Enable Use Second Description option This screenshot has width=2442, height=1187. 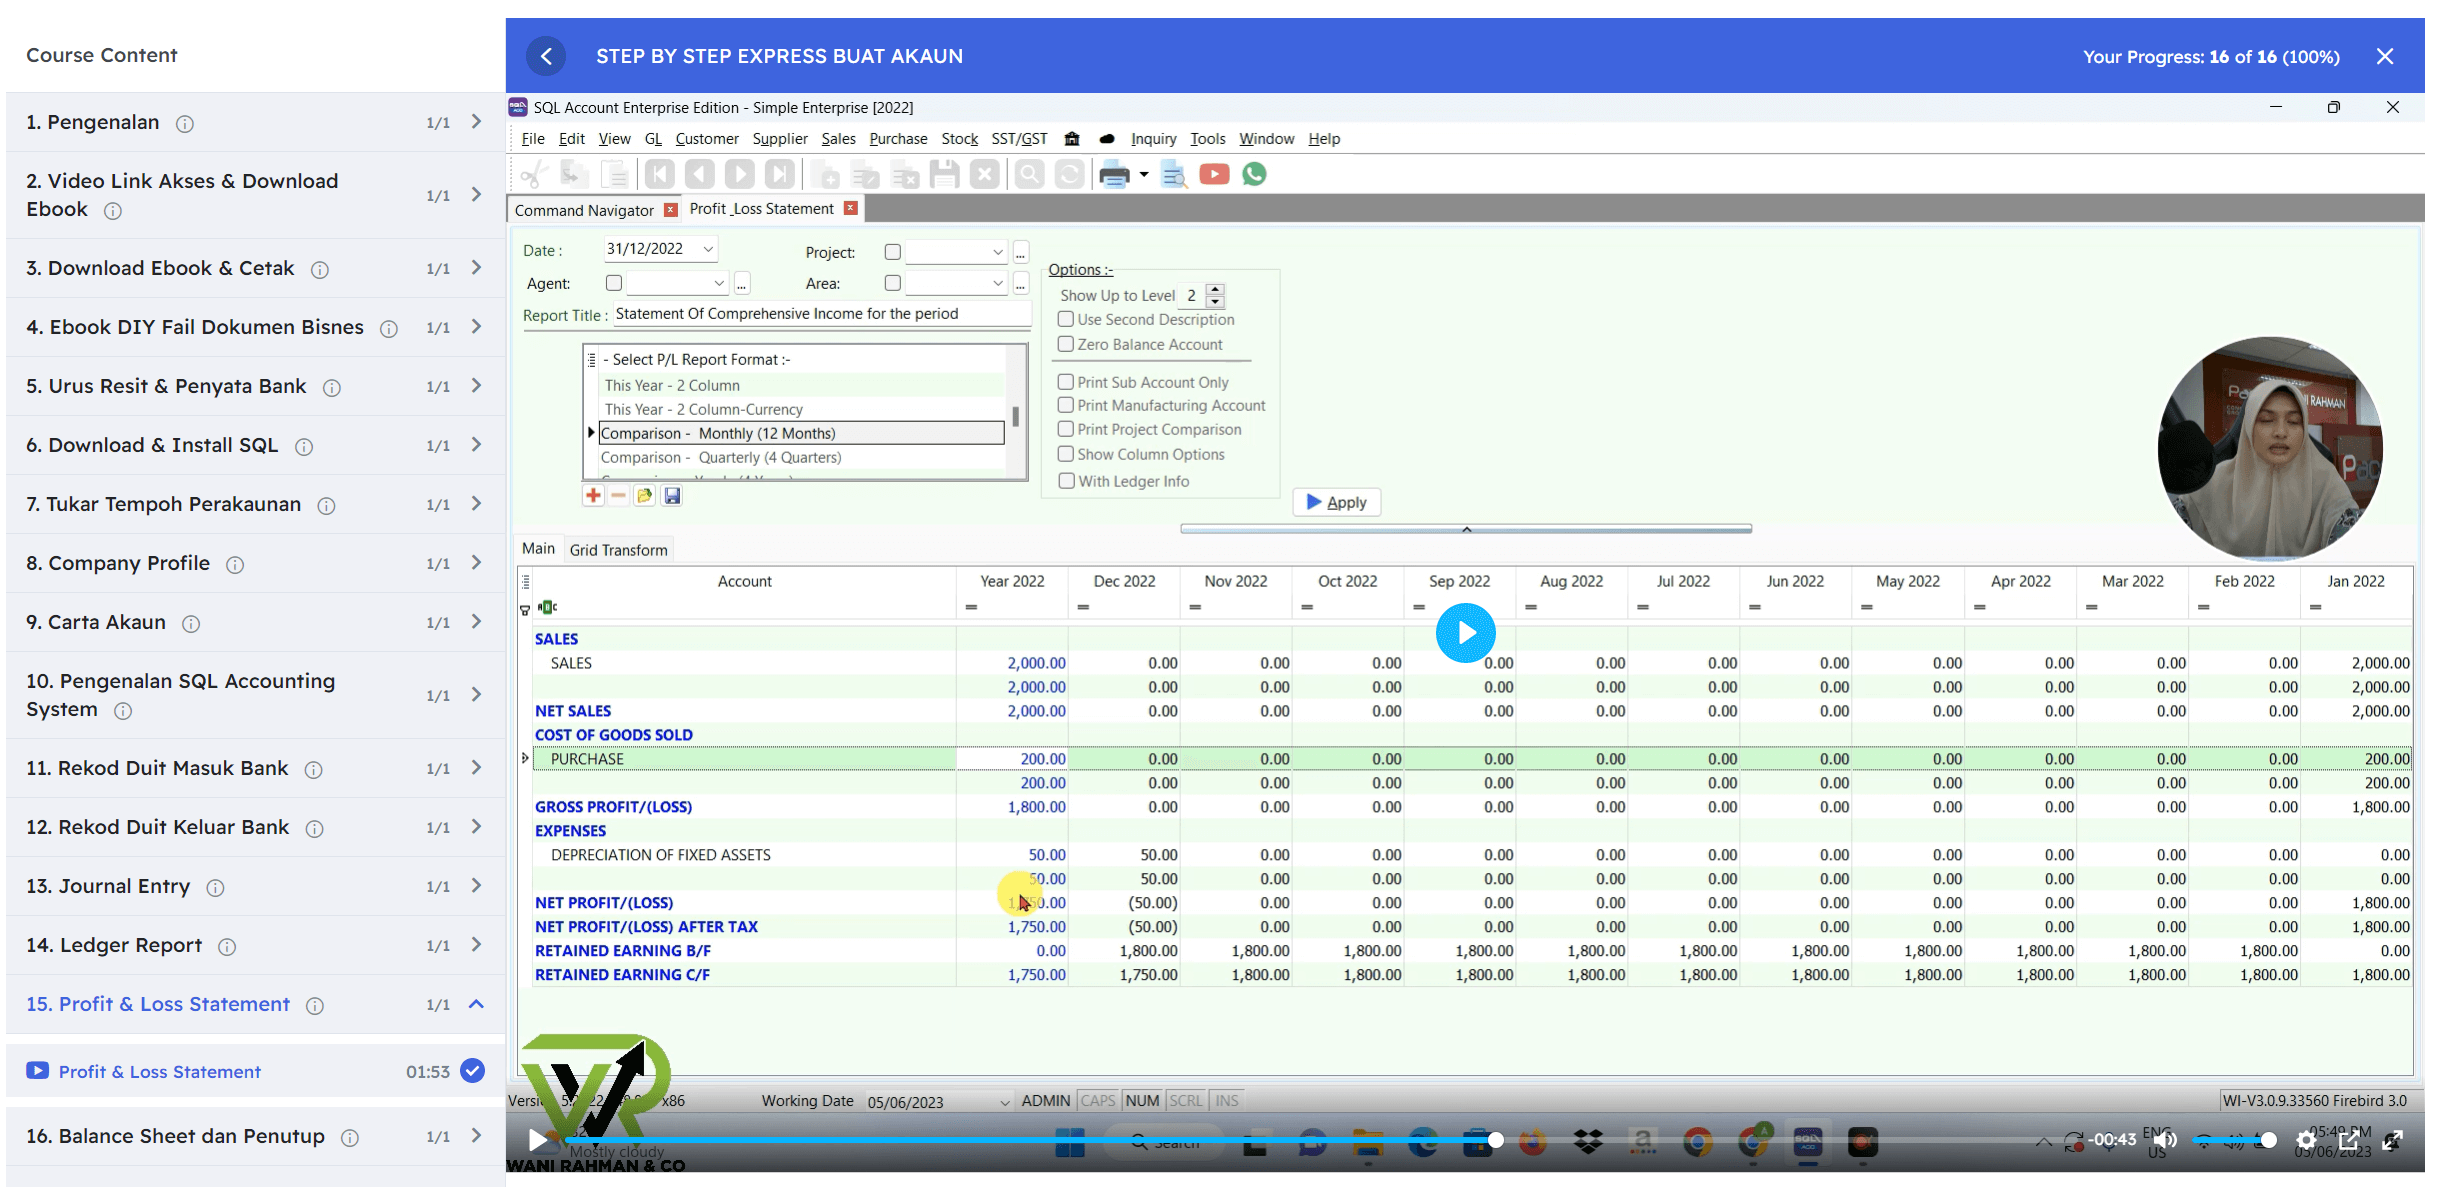click(x=1066, y=319)
